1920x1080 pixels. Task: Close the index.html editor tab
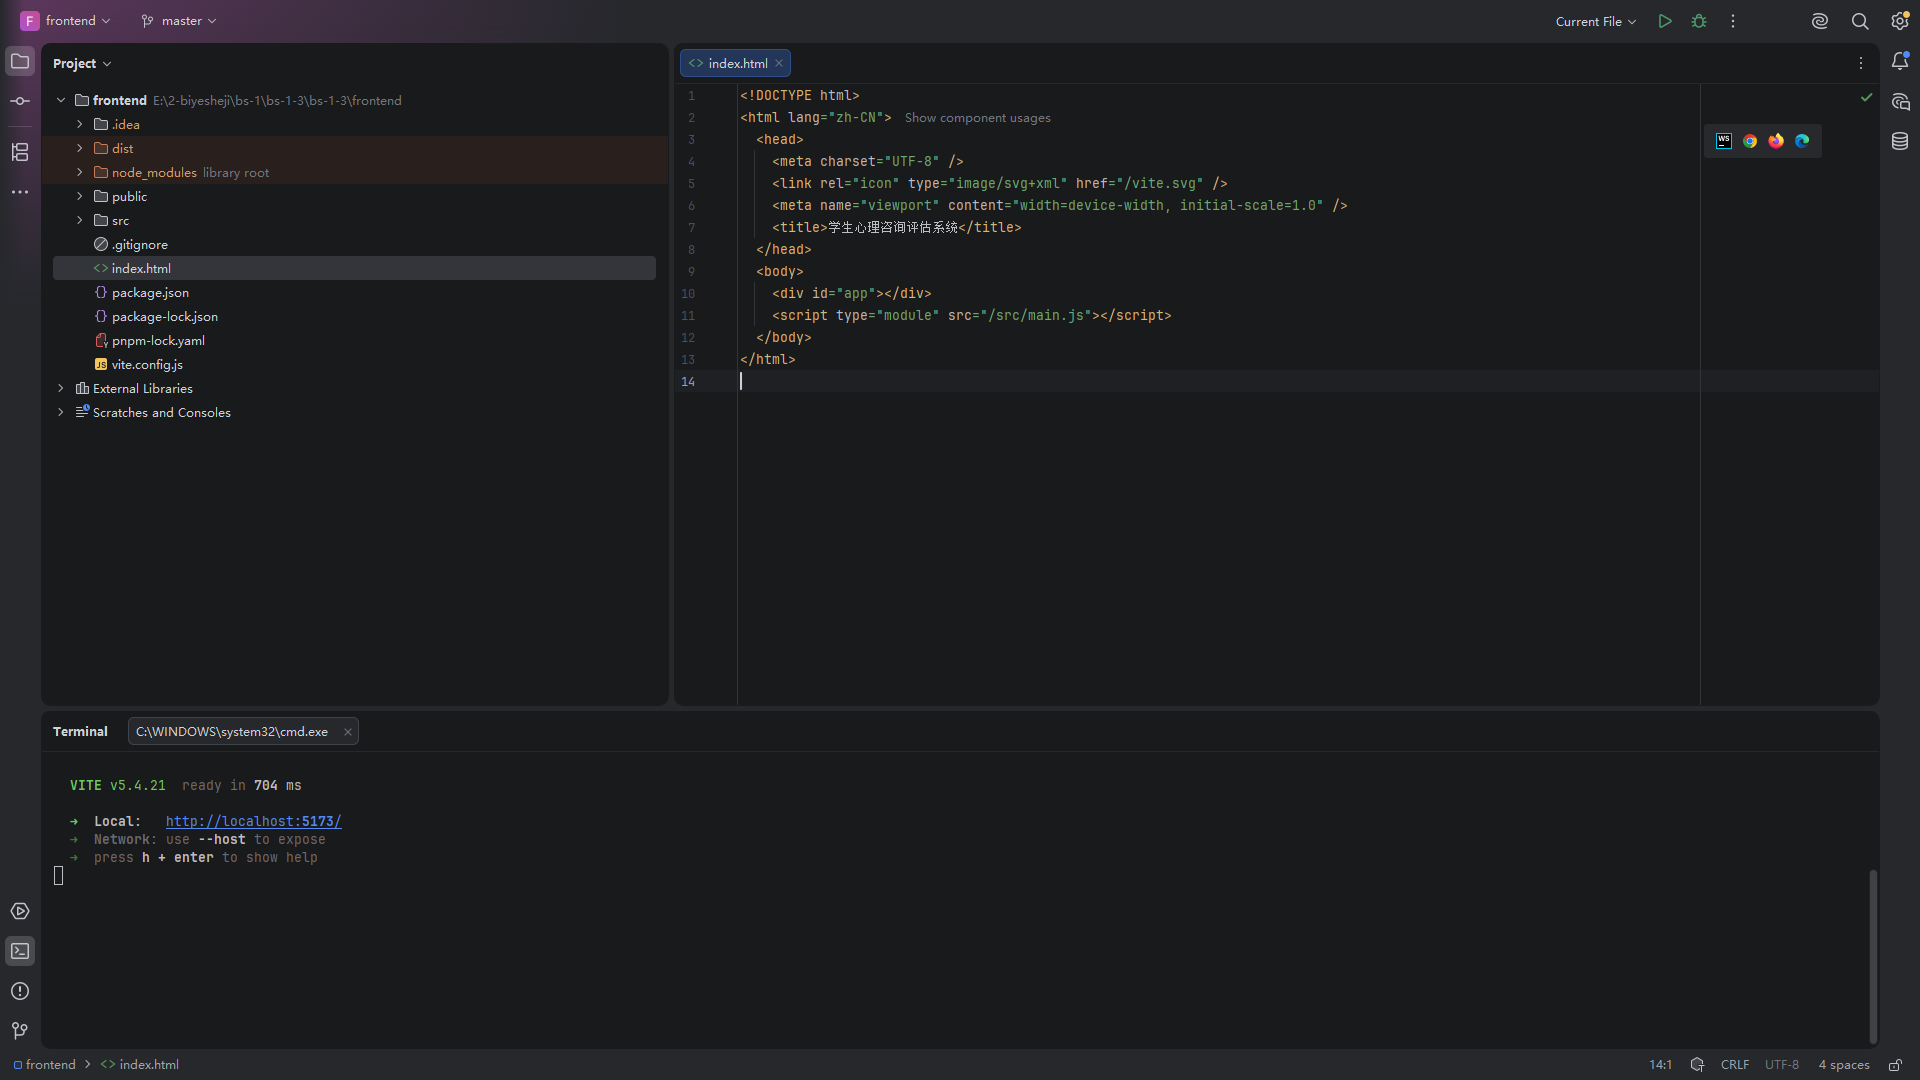tap(779, 63)
